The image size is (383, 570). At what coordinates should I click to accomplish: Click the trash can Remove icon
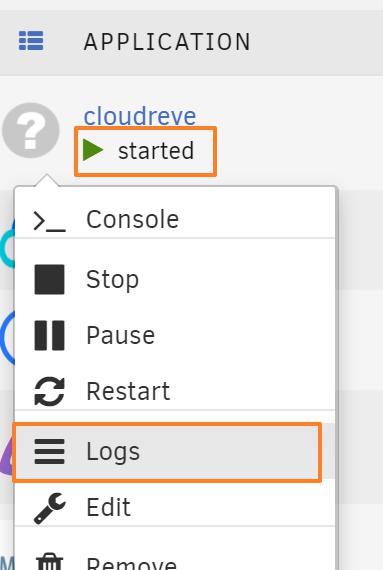[50, 562]
